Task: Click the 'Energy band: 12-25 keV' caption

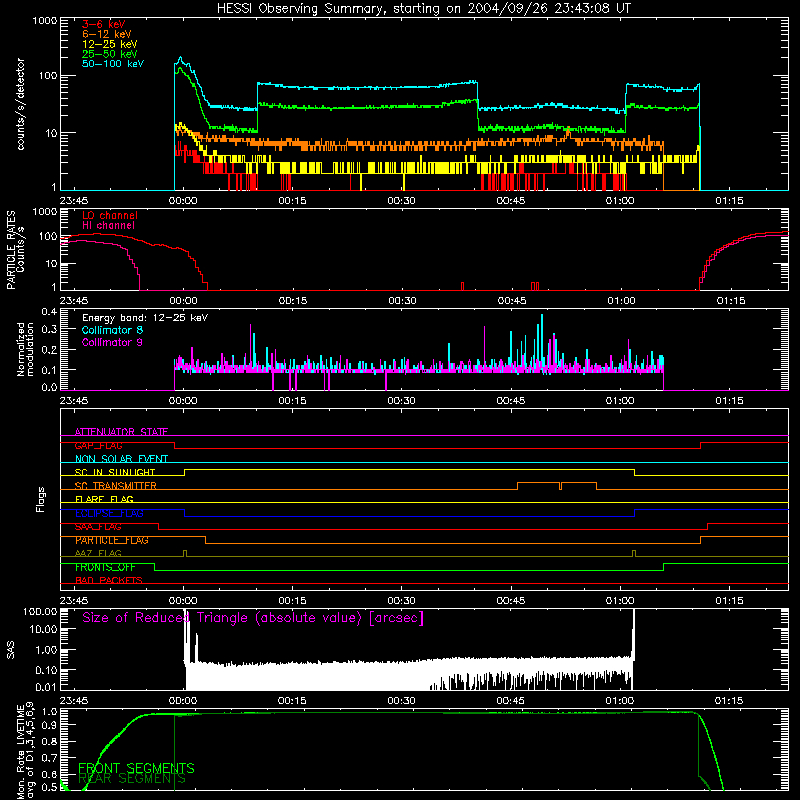Action: click(145, 318)
